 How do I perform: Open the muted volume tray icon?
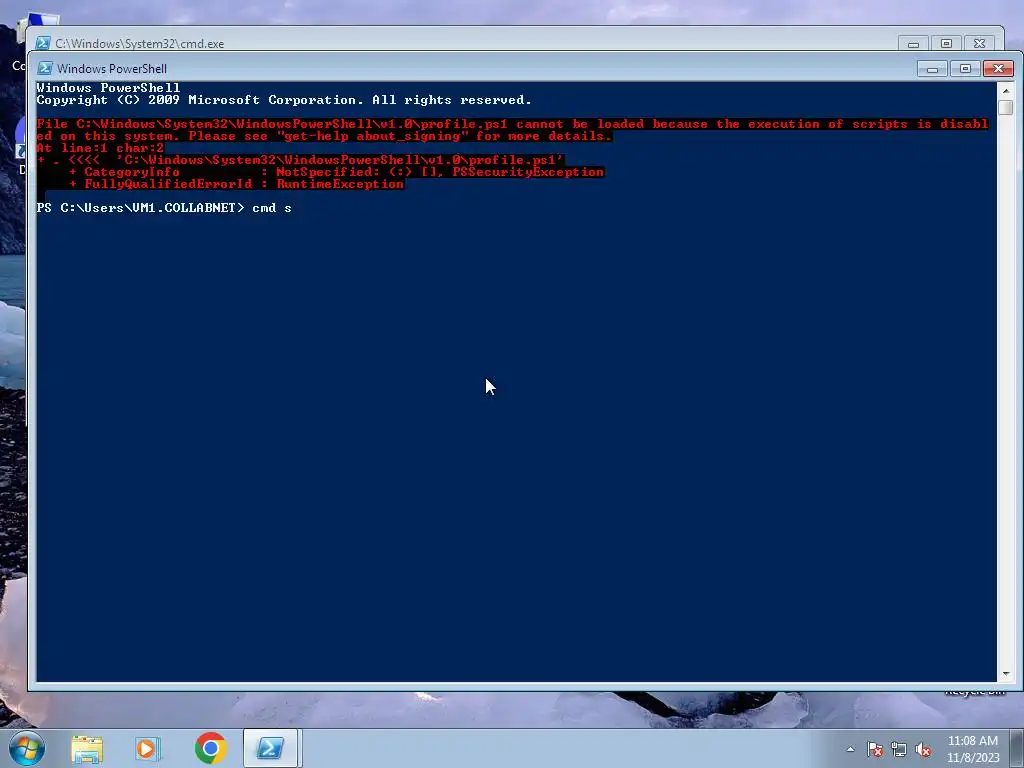coord(923,750)
